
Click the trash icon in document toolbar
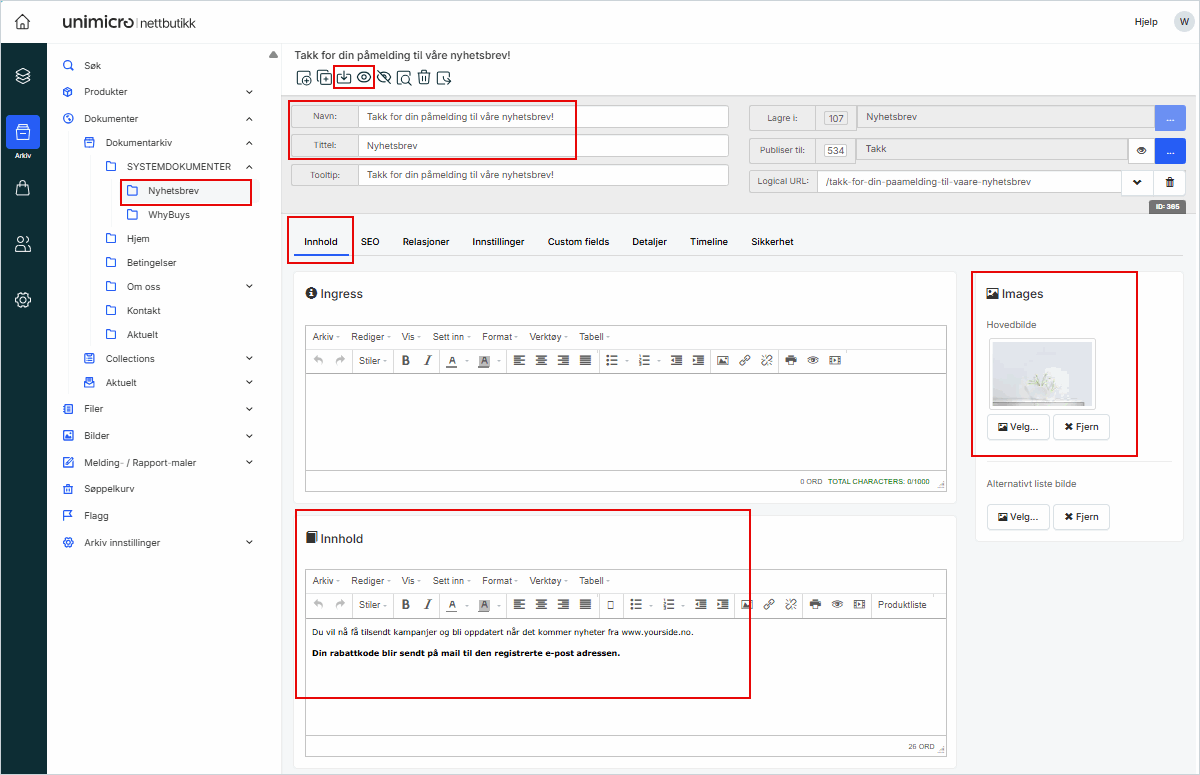click(x=424, y=78)
